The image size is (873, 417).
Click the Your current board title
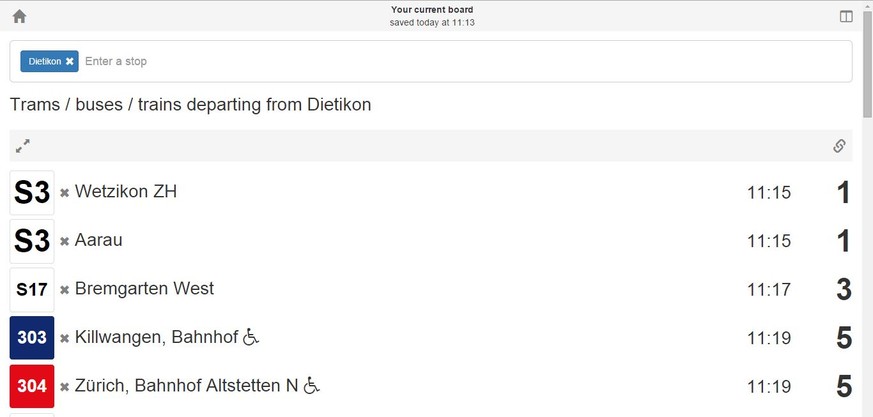[432, 9]
